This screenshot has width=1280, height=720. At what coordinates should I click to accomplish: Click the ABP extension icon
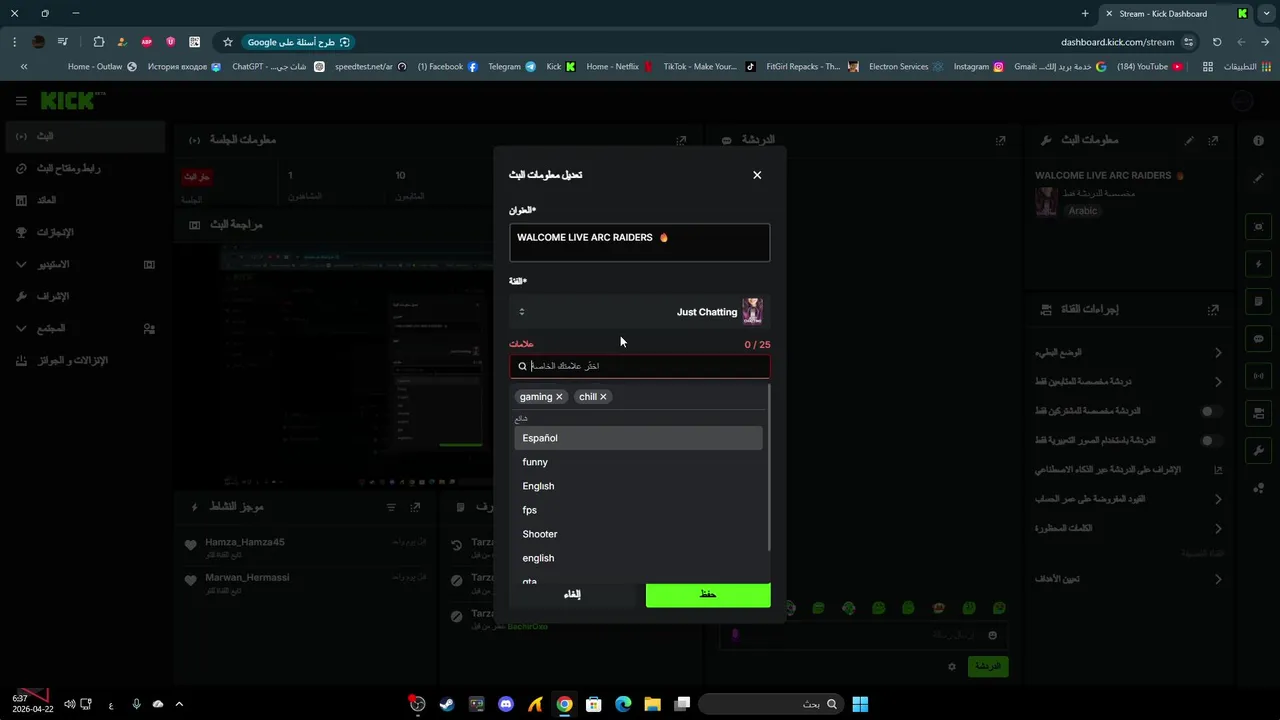pos(147,42)
